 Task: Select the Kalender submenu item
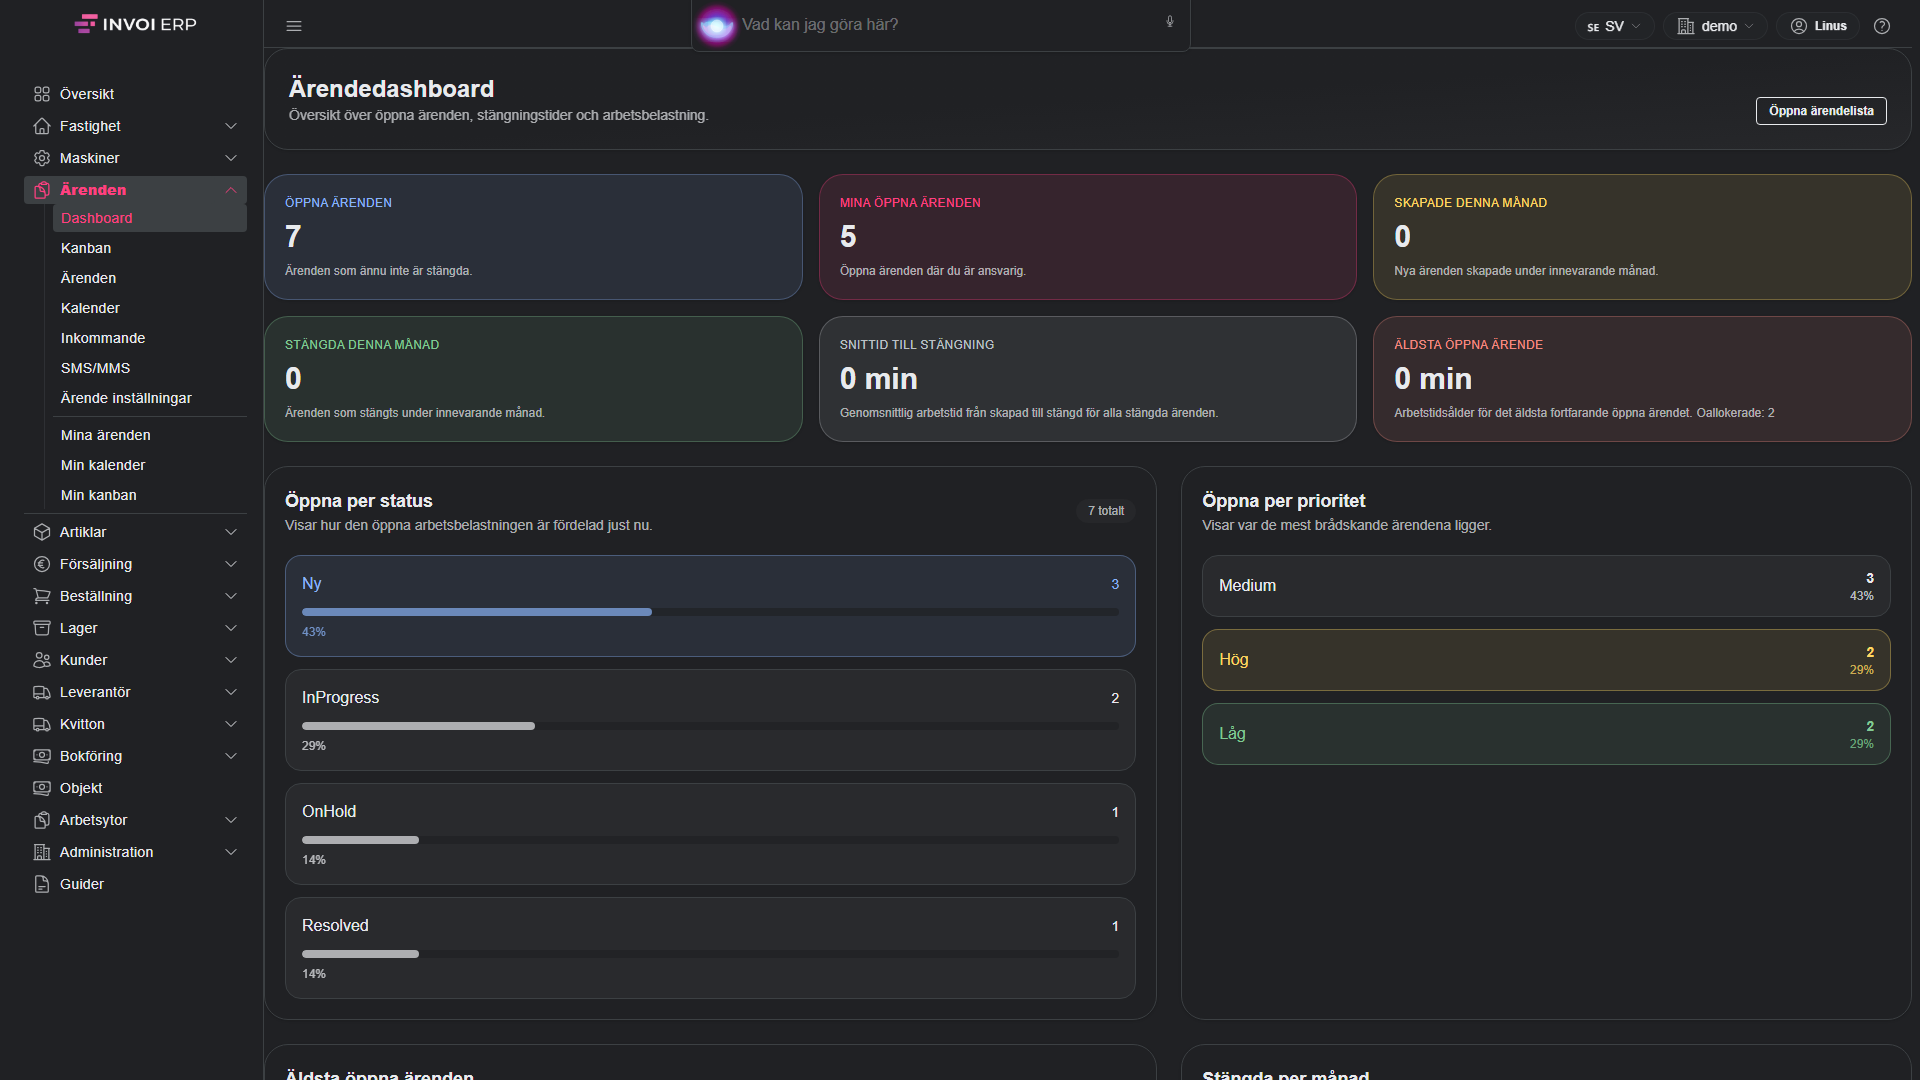150,308
